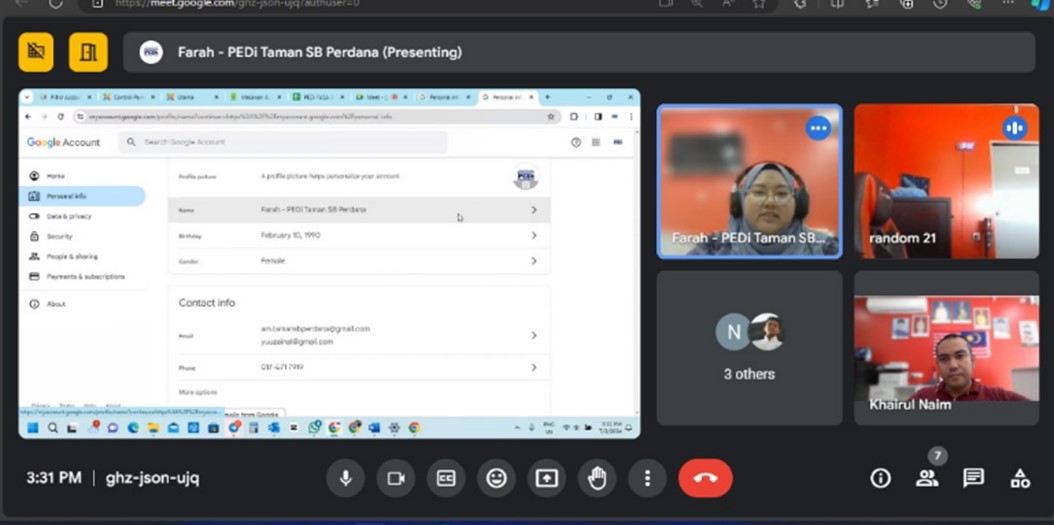Open the in-call chat messages panel

coord(973,479)
